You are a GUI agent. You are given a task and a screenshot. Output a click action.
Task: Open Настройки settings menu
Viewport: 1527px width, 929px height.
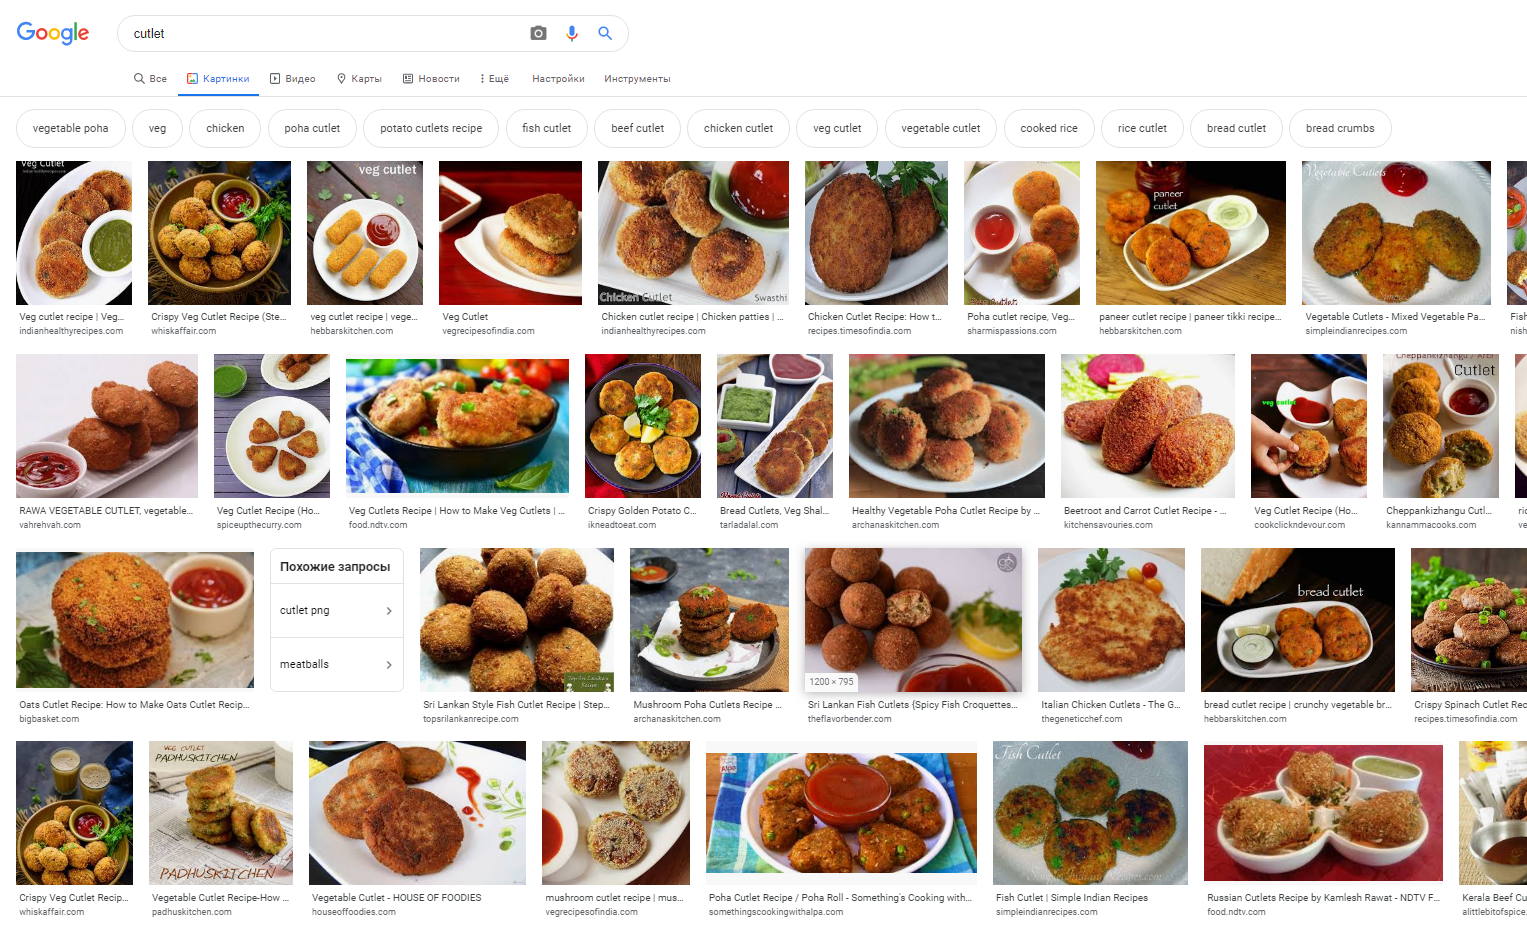558,78
